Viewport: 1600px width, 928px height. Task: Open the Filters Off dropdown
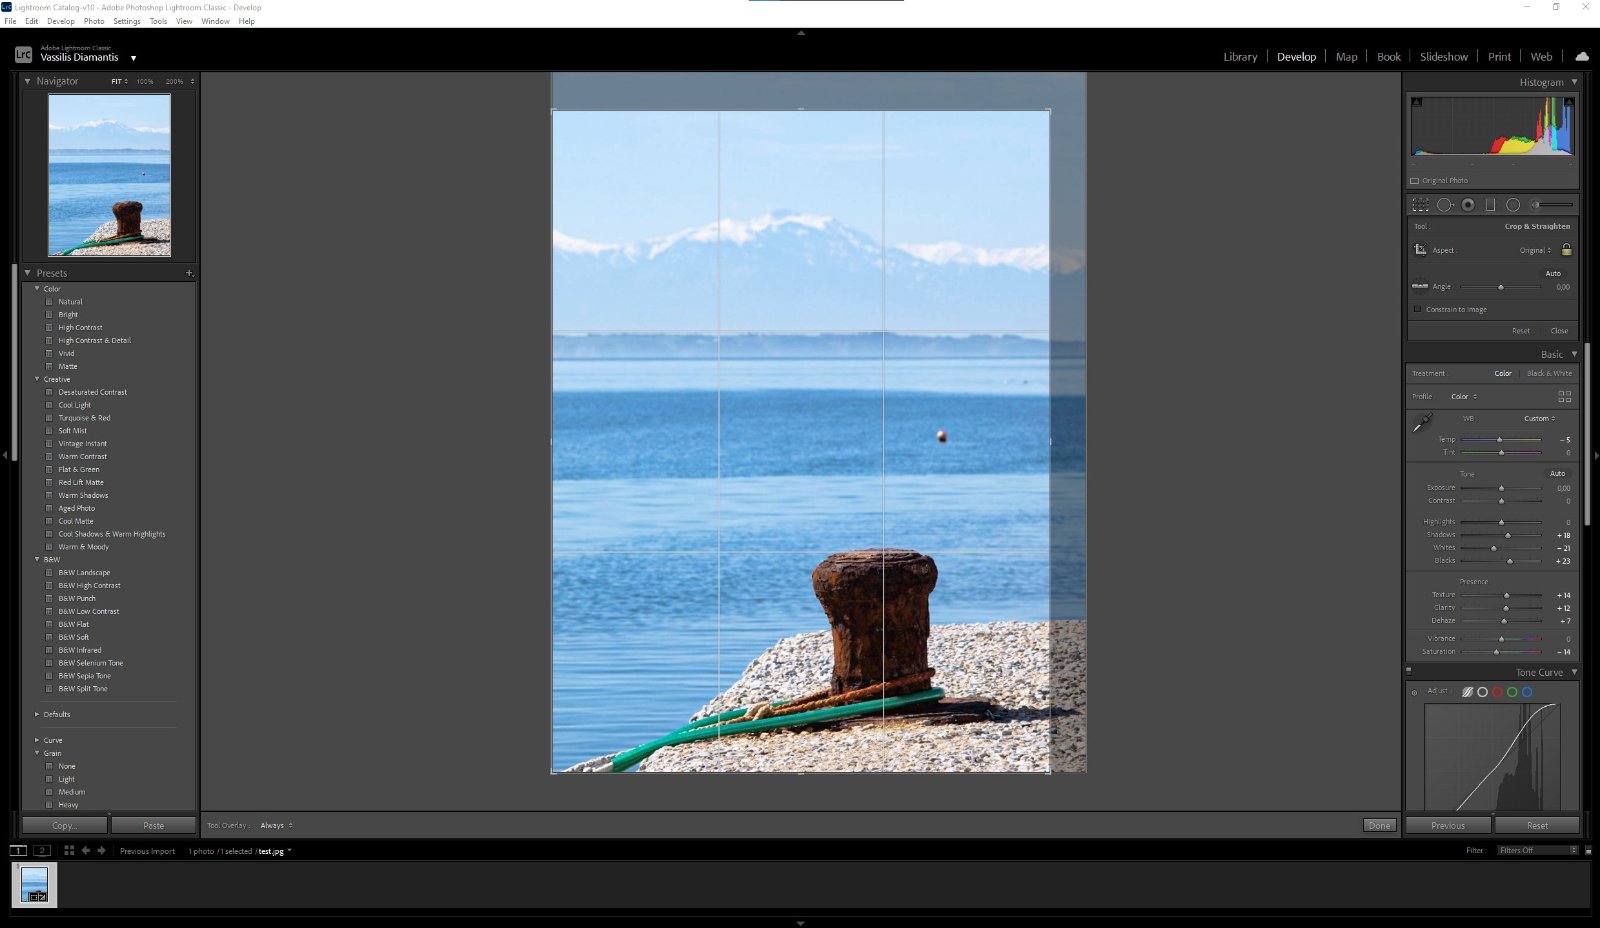(x=1538, y=851)
